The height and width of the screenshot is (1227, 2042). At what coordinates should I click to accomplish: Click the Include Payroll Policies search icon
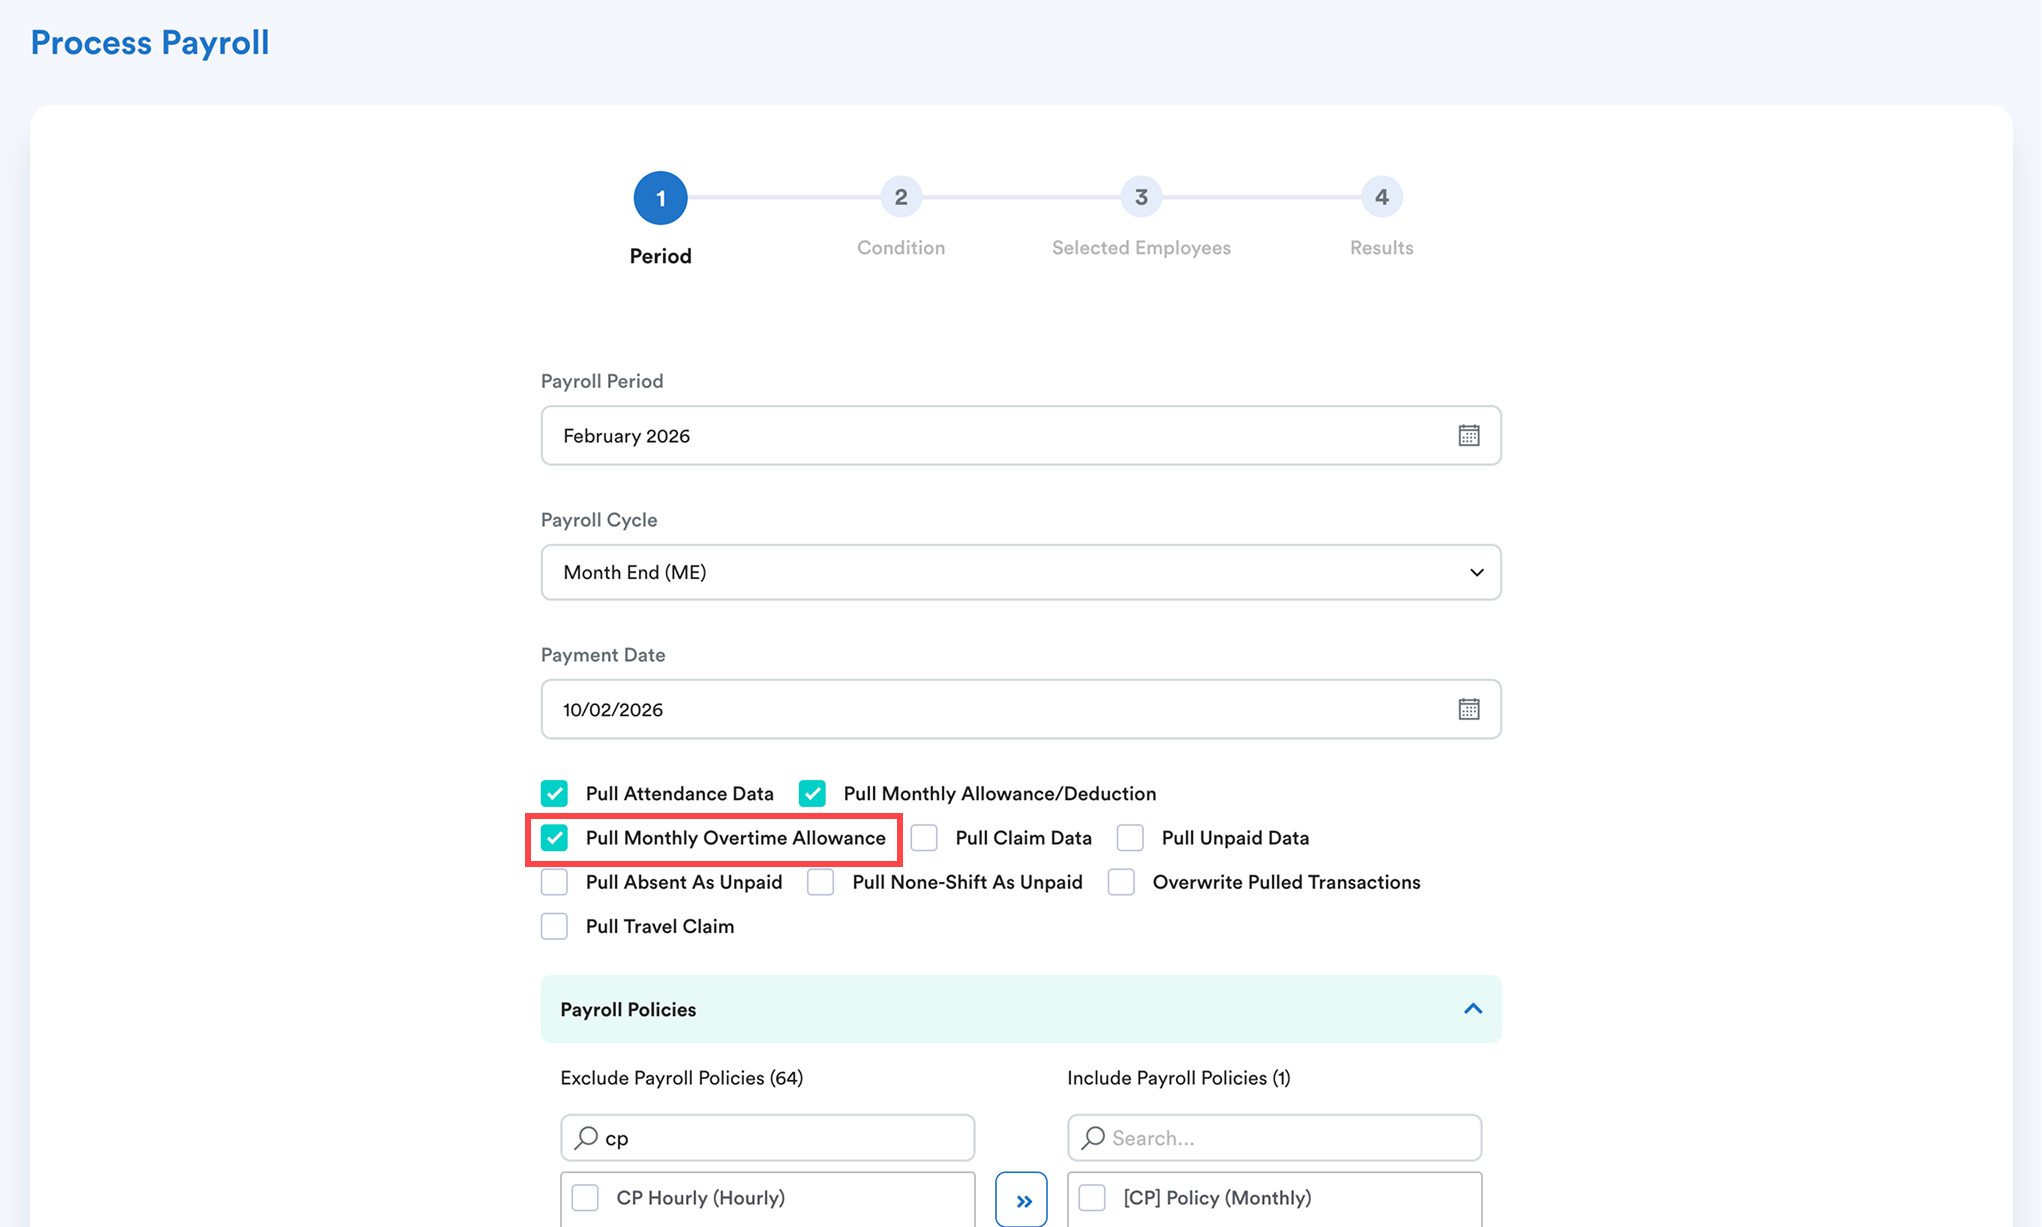[x=1094, y=1138]
